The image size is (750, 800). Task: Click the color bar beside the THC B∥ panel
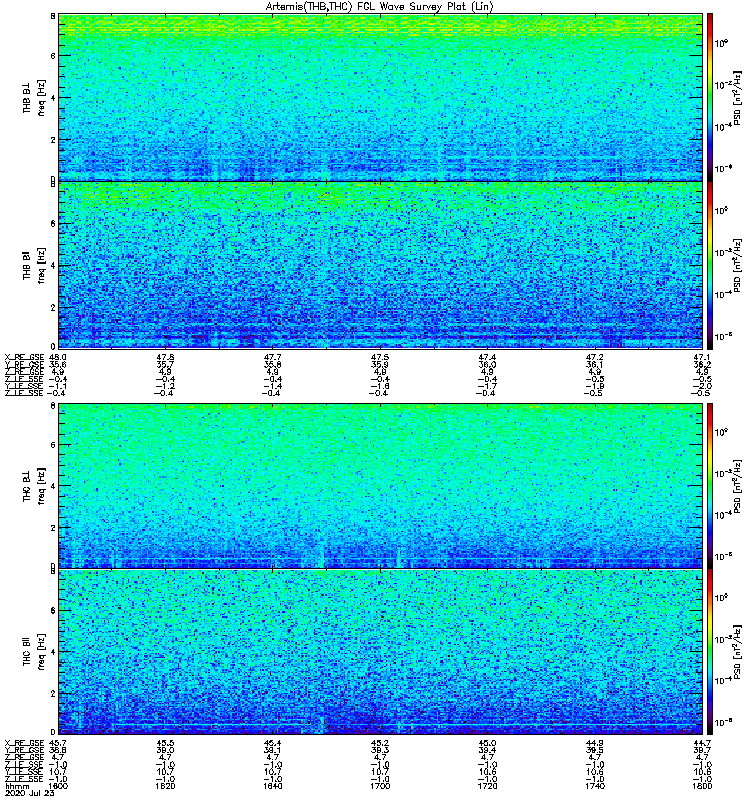point(710,652)
